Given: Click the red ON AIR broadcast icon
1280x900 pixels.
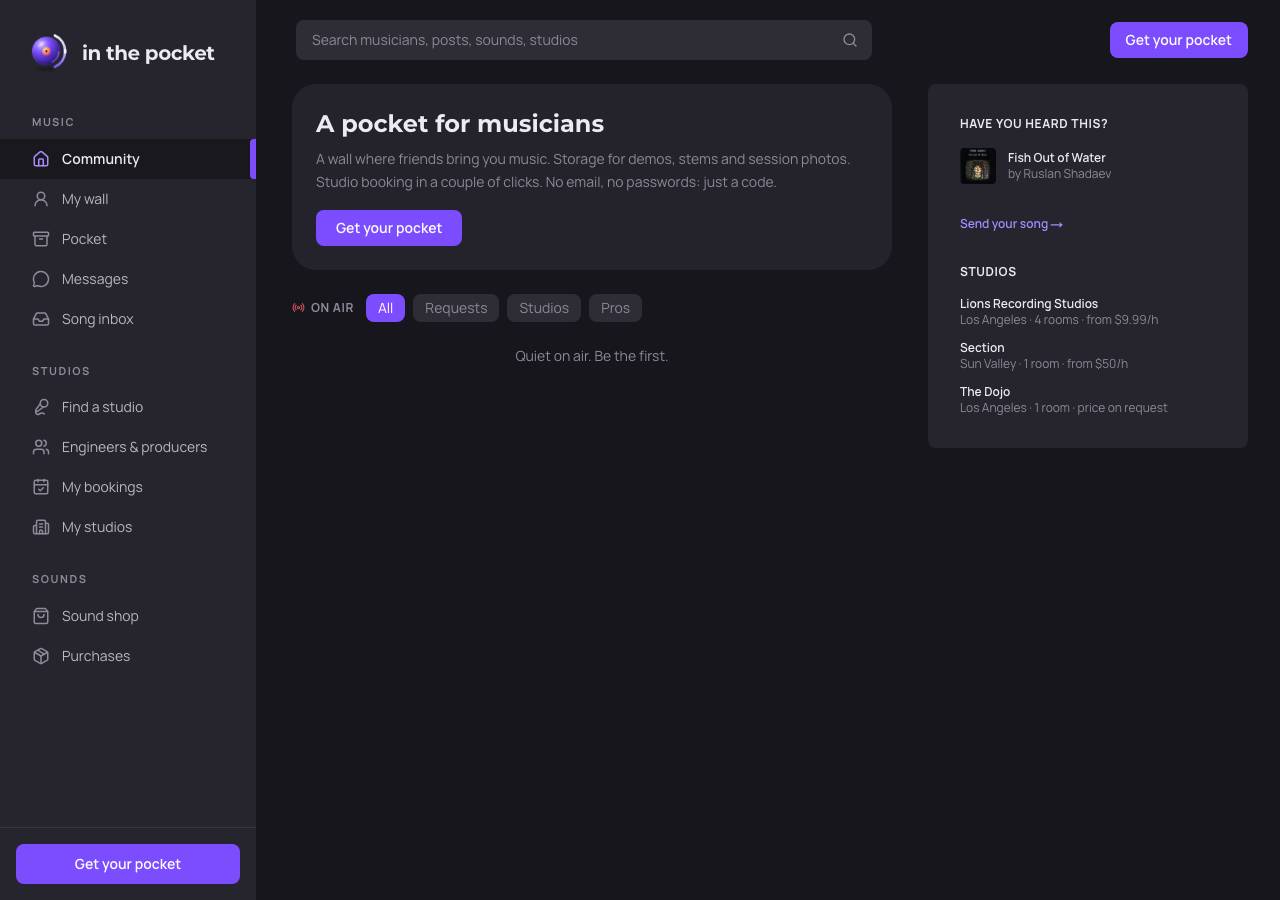Looking at the screenshot, I should [x=298, y=308].
